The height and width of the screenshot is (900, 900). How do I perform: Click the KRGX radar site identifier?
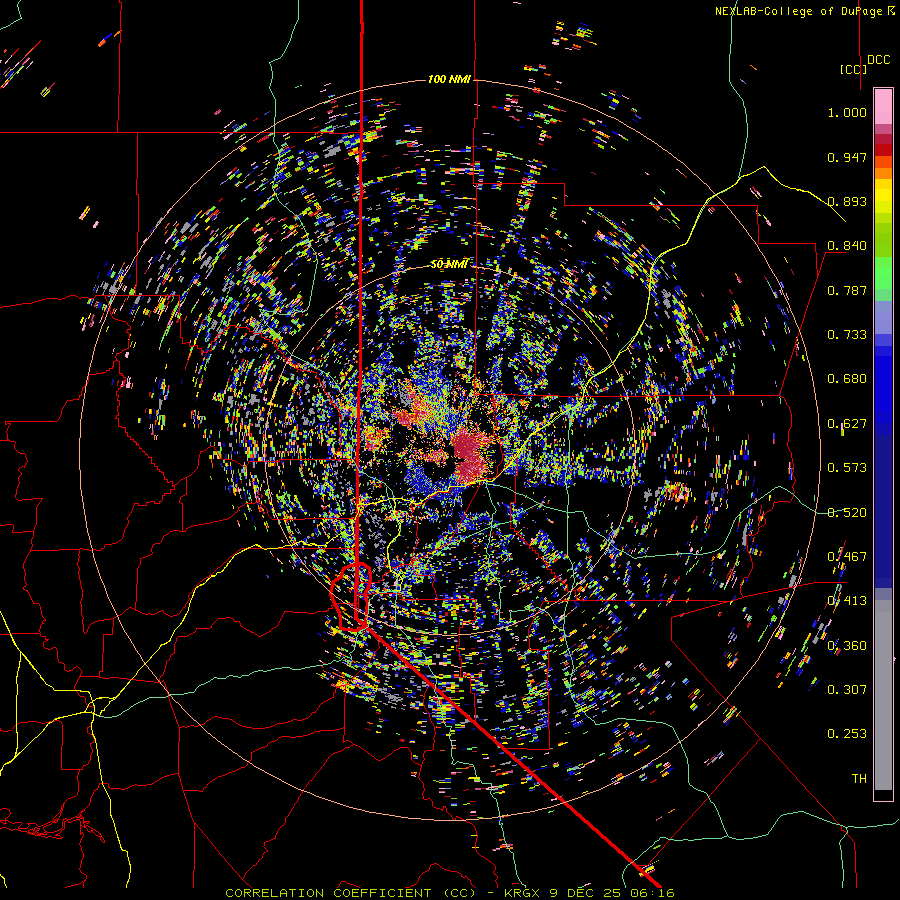click(x=522, y=893)
